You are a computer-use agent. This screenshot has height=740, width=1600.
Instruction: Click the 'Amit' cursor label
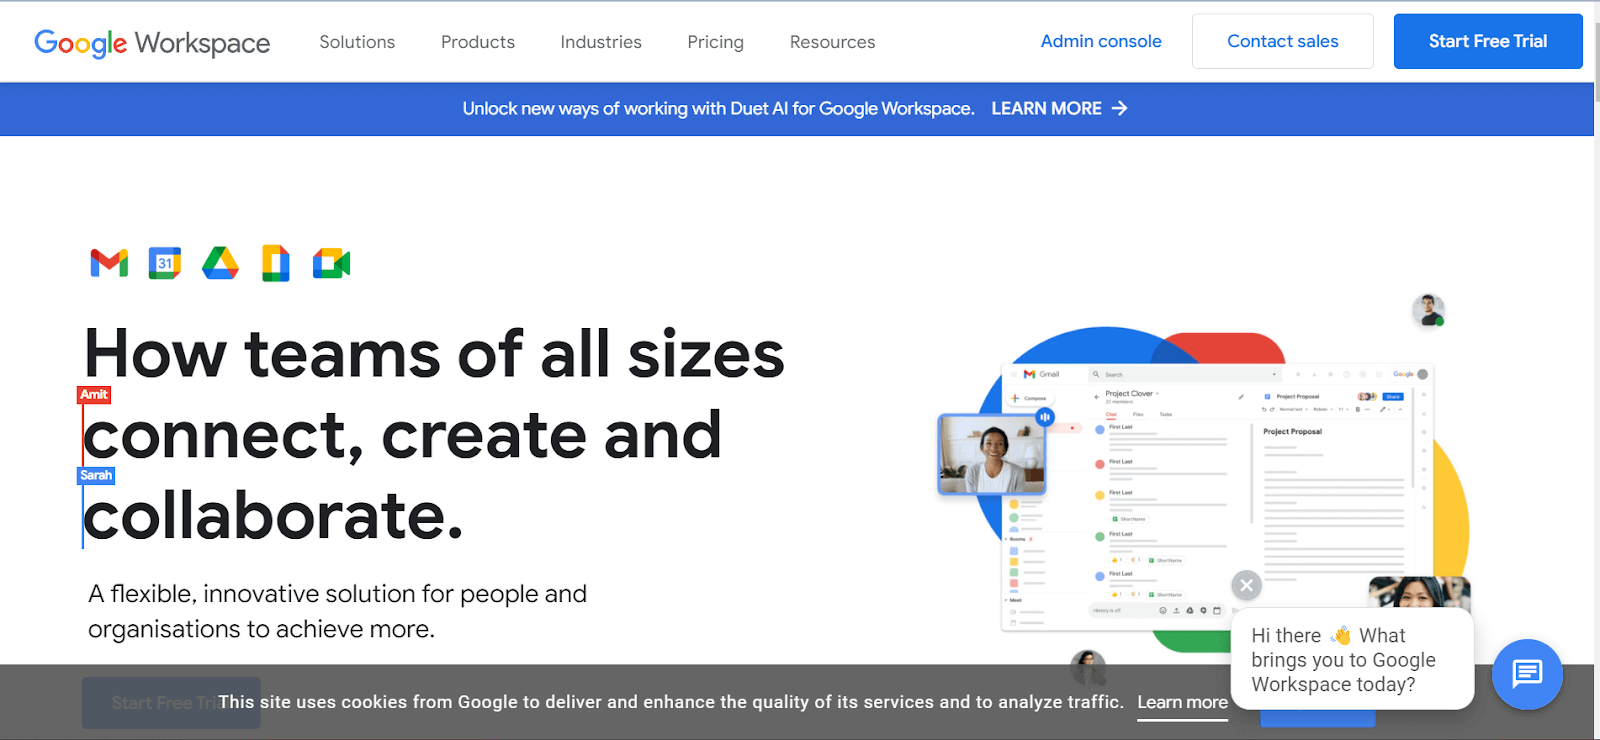tap(94, 395)
